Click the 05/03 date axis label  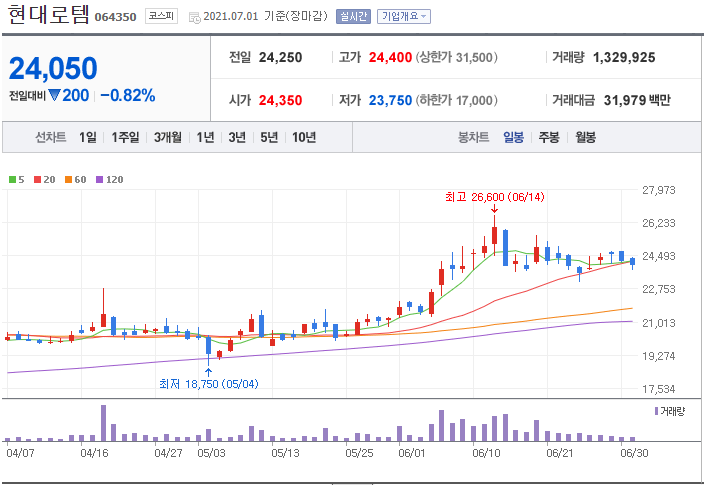pos(211,453)
